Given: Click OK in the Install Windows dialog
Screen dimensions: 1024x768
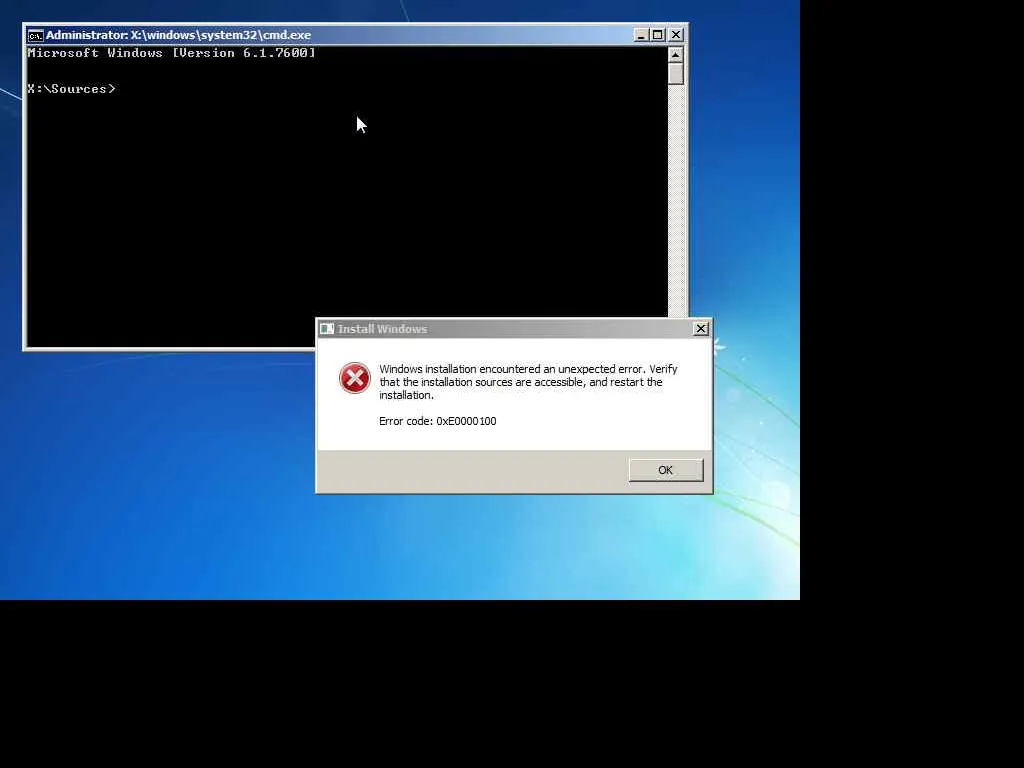Looking at the screenshot, I should [x=665, y=470].
